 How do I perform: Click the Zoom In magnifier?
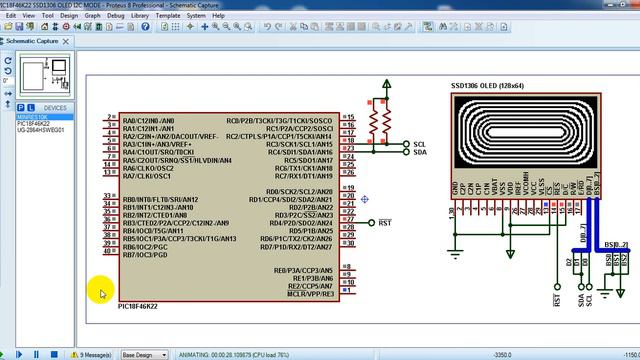click(216, 27)
